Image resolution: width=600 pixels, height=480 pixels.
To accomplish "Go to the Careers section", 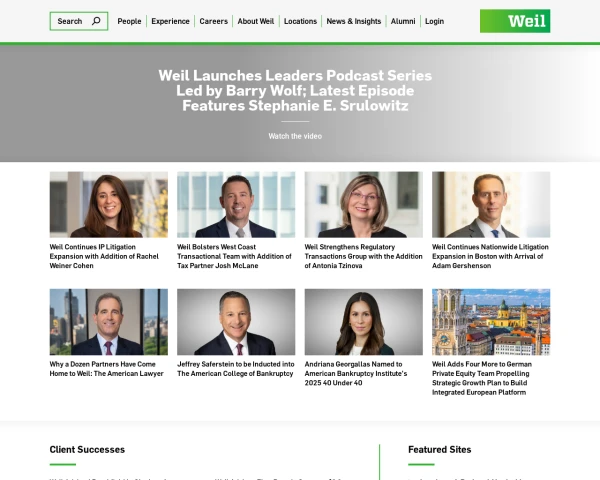I will 214,21.
